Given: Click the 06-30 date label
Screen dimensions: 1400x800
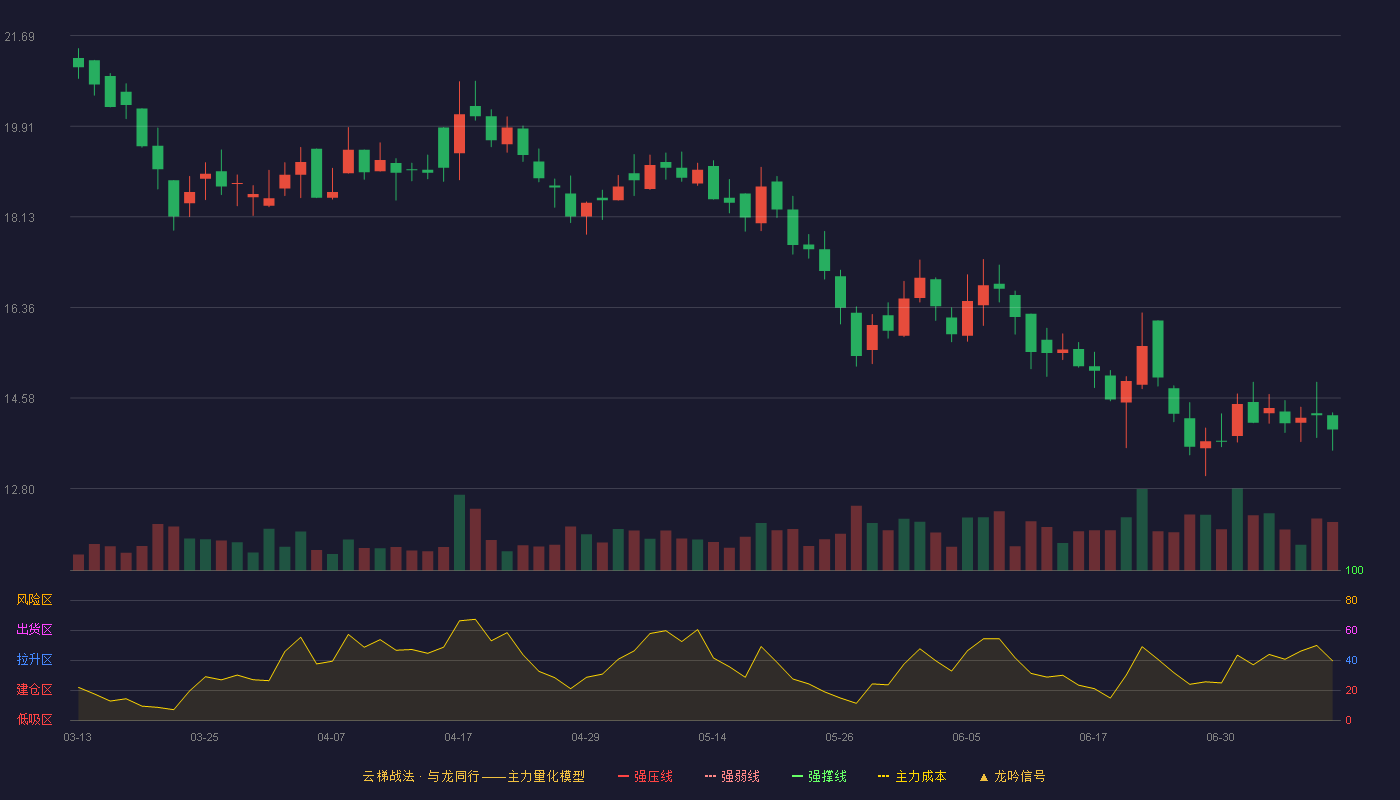Looking at the screenshot, I should point(1220,737).
